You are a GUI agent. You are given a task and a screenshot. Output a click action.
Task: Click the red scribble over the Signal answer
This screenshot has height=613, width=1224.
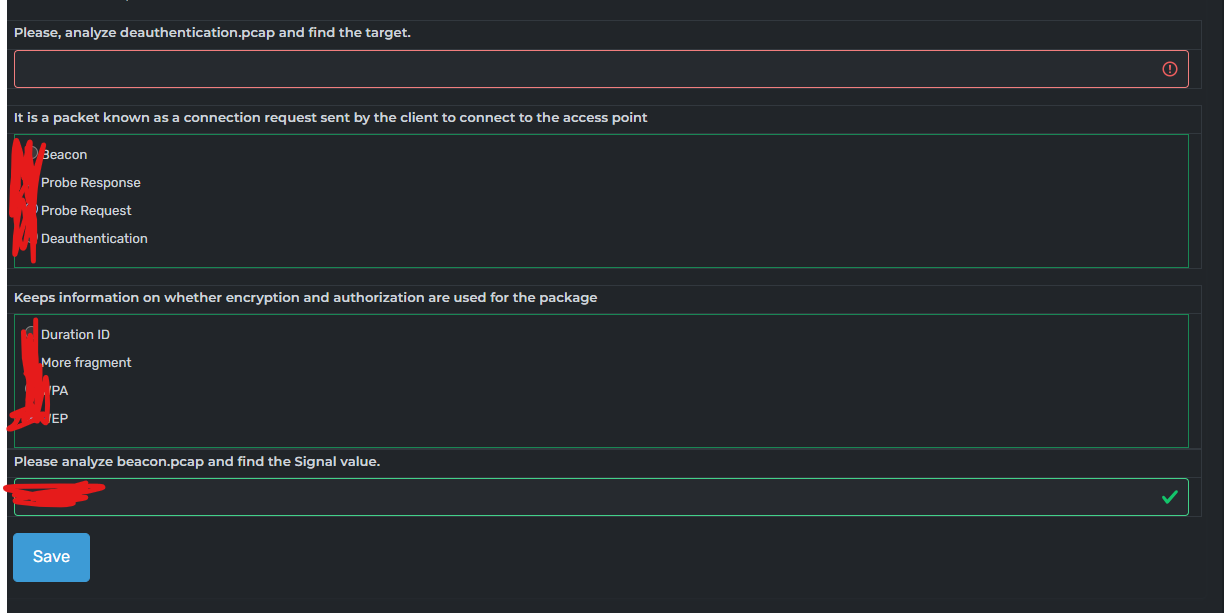(55, 492)
